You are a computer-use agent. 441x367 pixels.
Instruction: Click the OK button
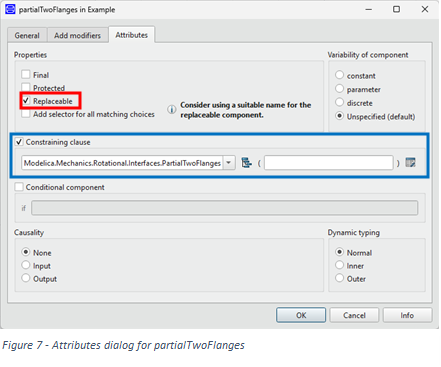(x=301, y=315)
